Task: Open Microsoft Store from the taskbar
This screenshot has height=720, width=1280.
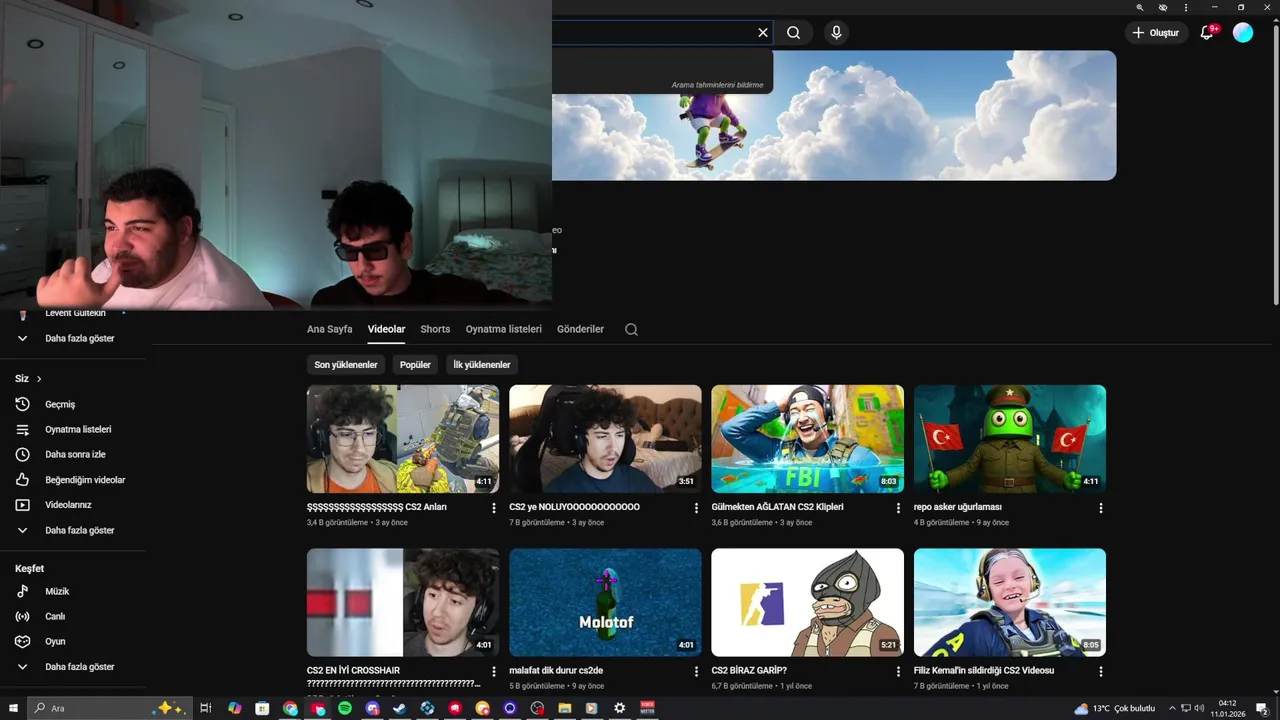Action: point(262,708)
